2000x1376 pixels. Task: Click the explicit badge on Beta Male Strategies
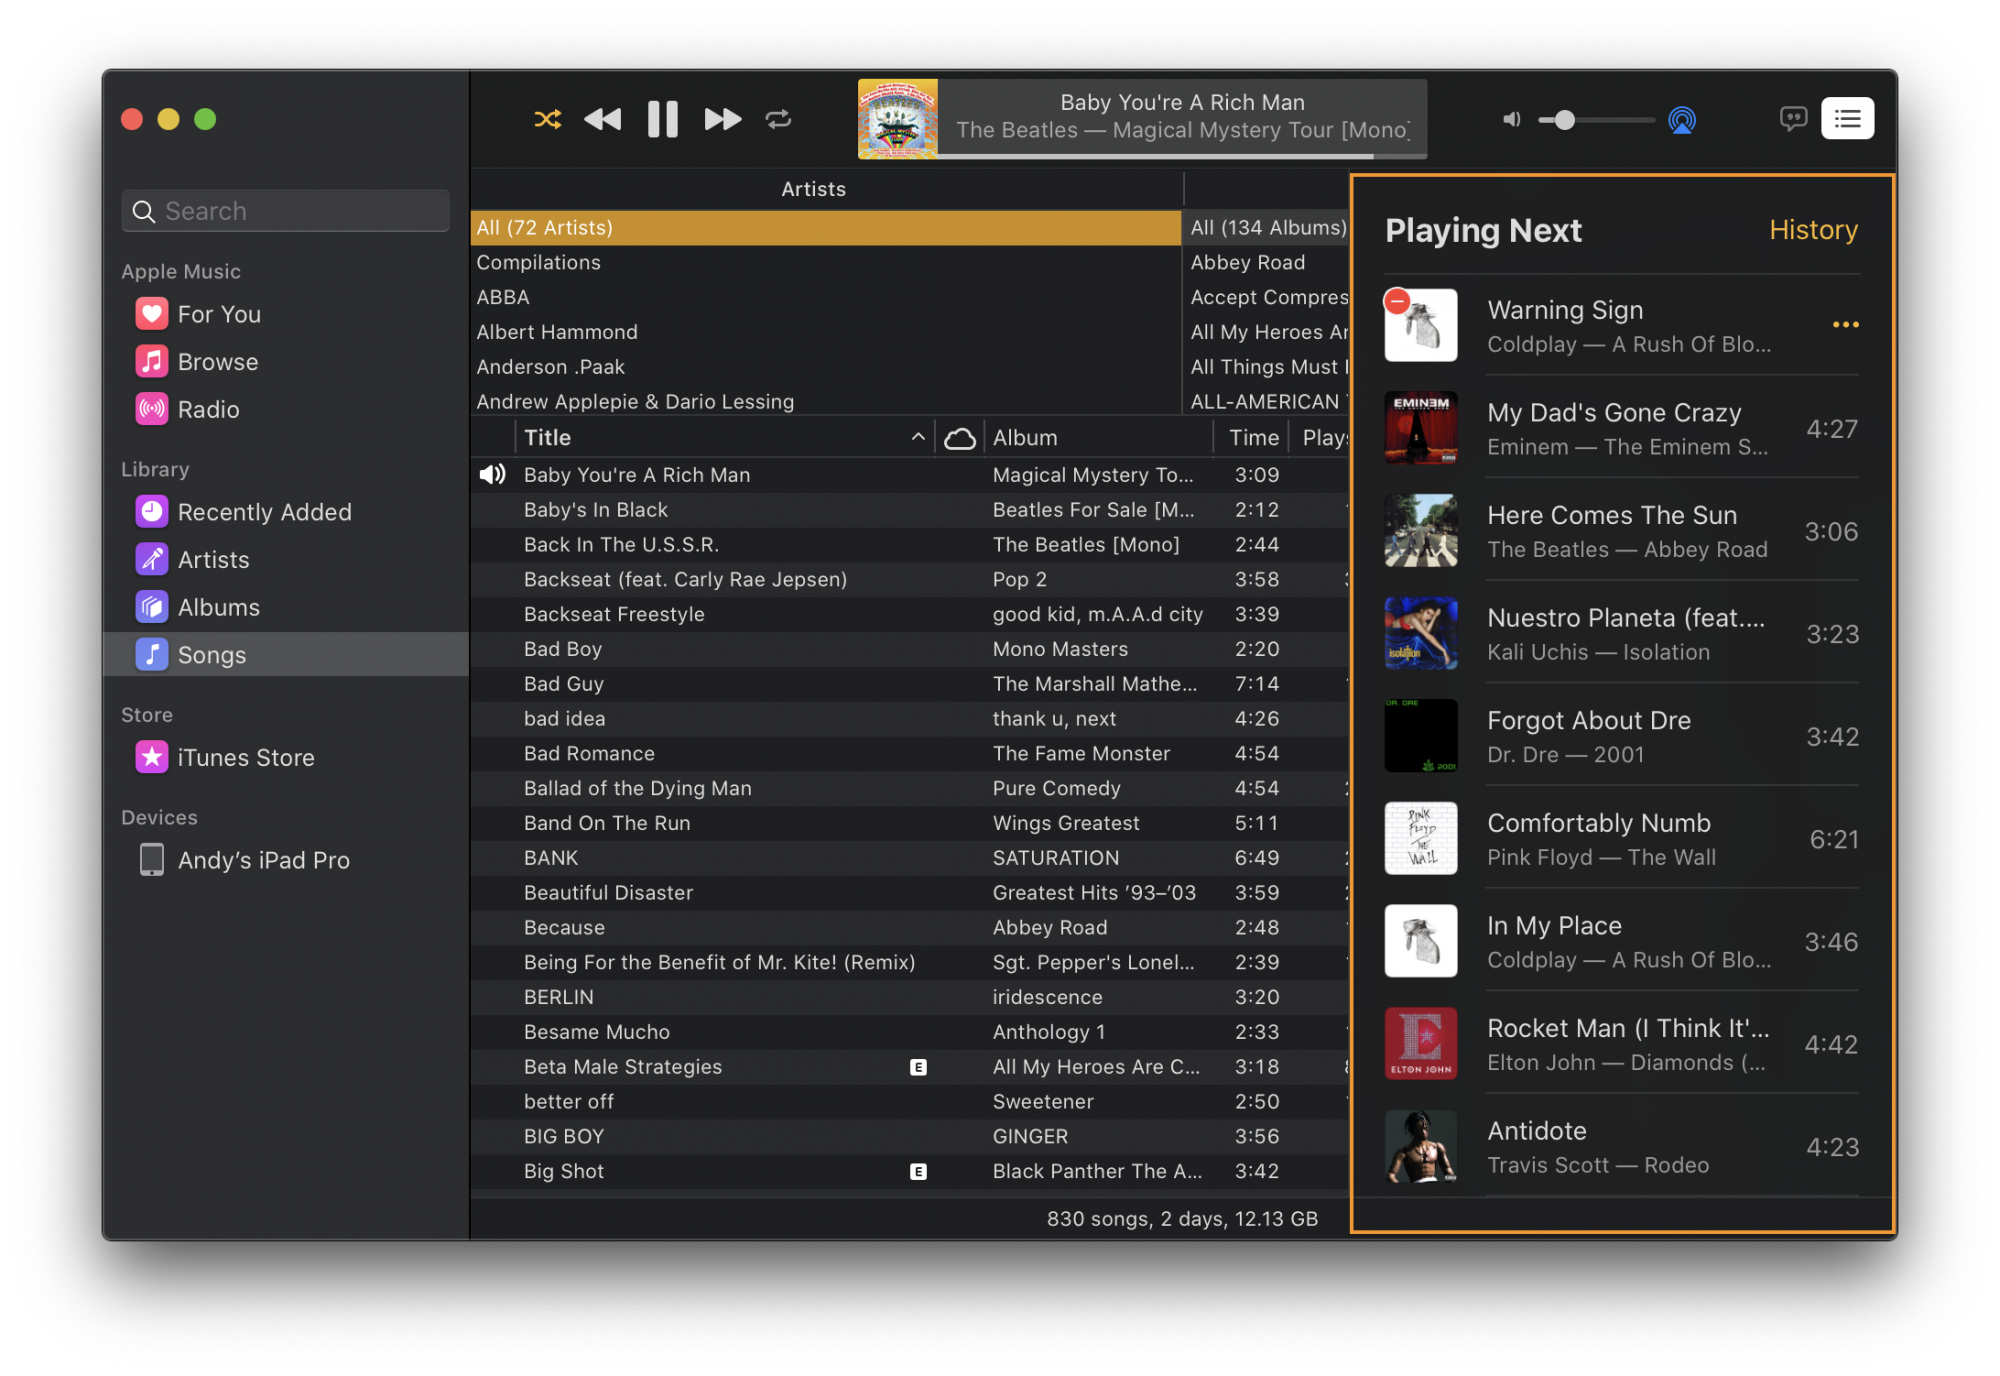(x=918, y=1067)
